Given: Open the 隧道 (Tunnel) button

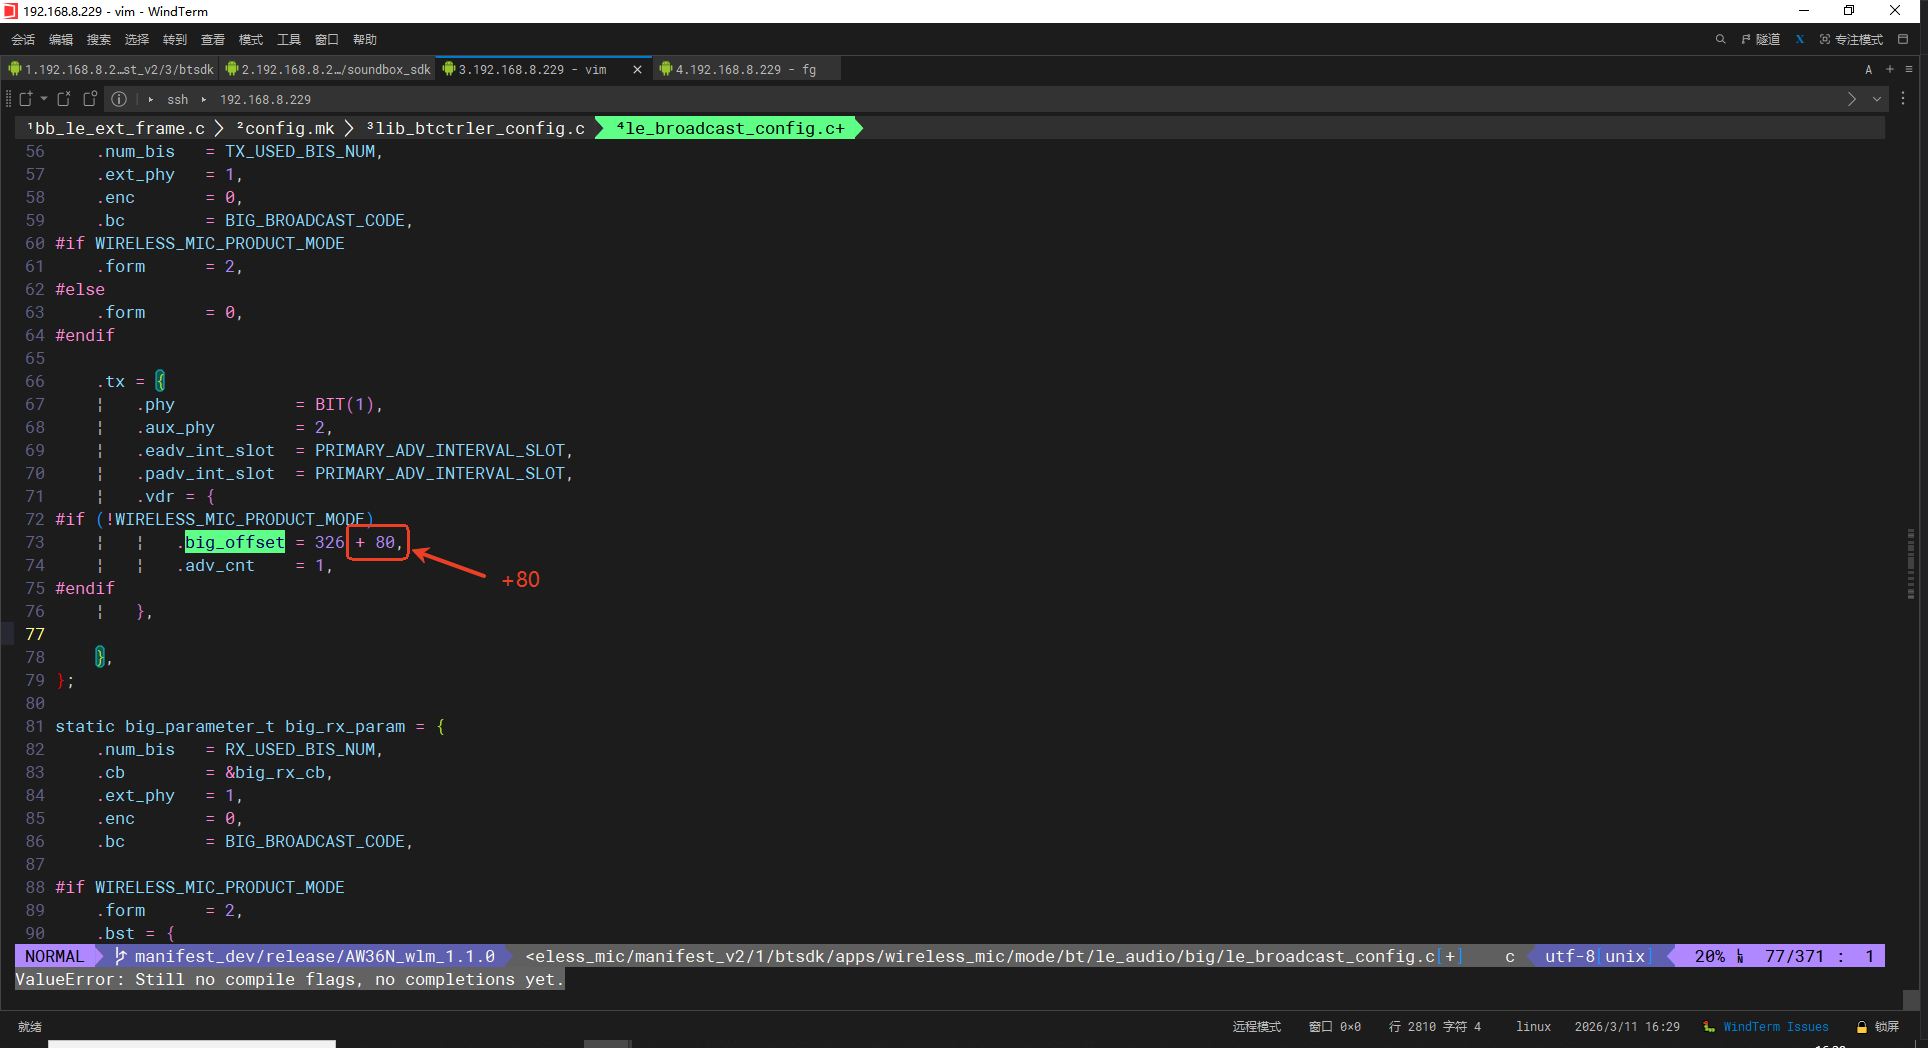Looking at the screenshot, I should pyautogui.click(x=1760, y=40).
